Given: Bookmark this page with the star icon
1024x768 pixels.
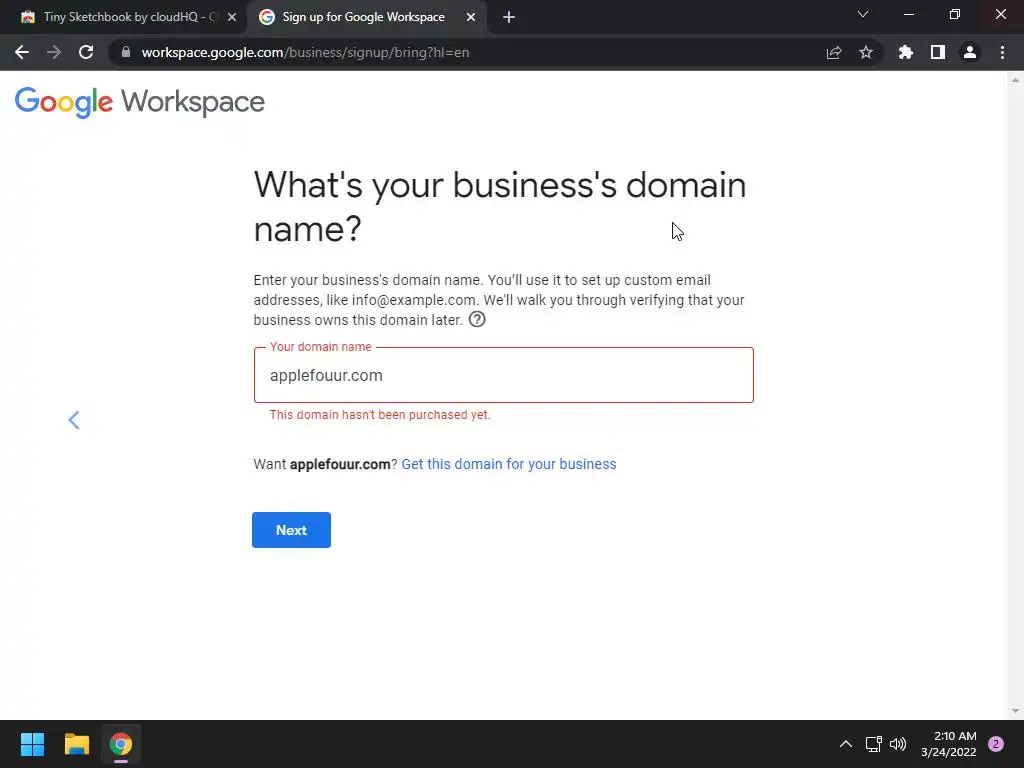Looking at the screenshot, I should [x=866, y=52].
